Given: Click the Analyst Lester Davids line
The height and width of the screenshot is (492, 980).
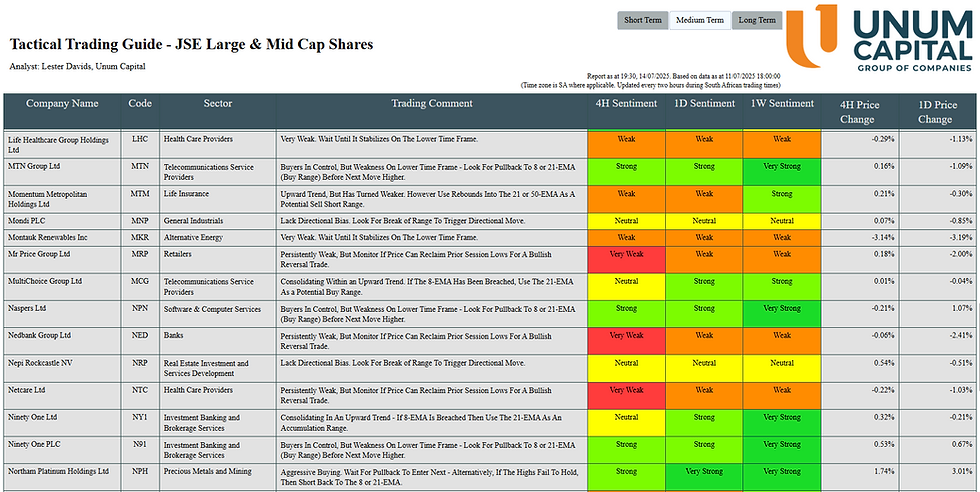Looking at the screenshot, I should (78, 66).
